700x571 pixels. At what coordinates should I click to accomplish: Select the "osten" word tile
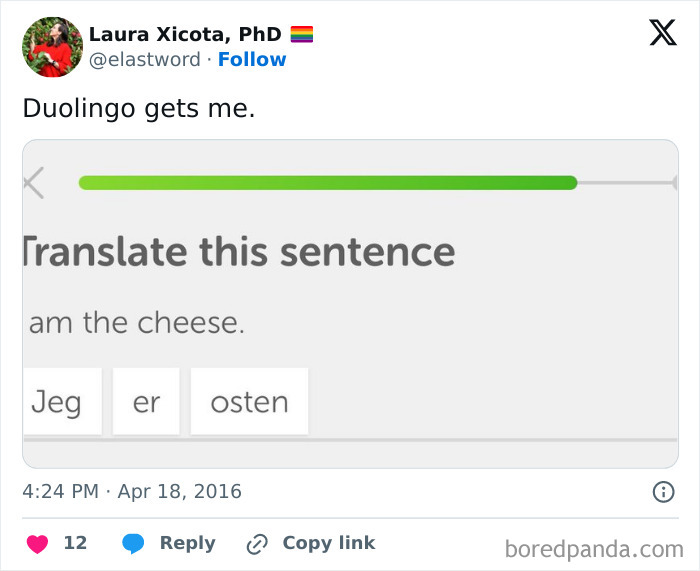(249, 402)
